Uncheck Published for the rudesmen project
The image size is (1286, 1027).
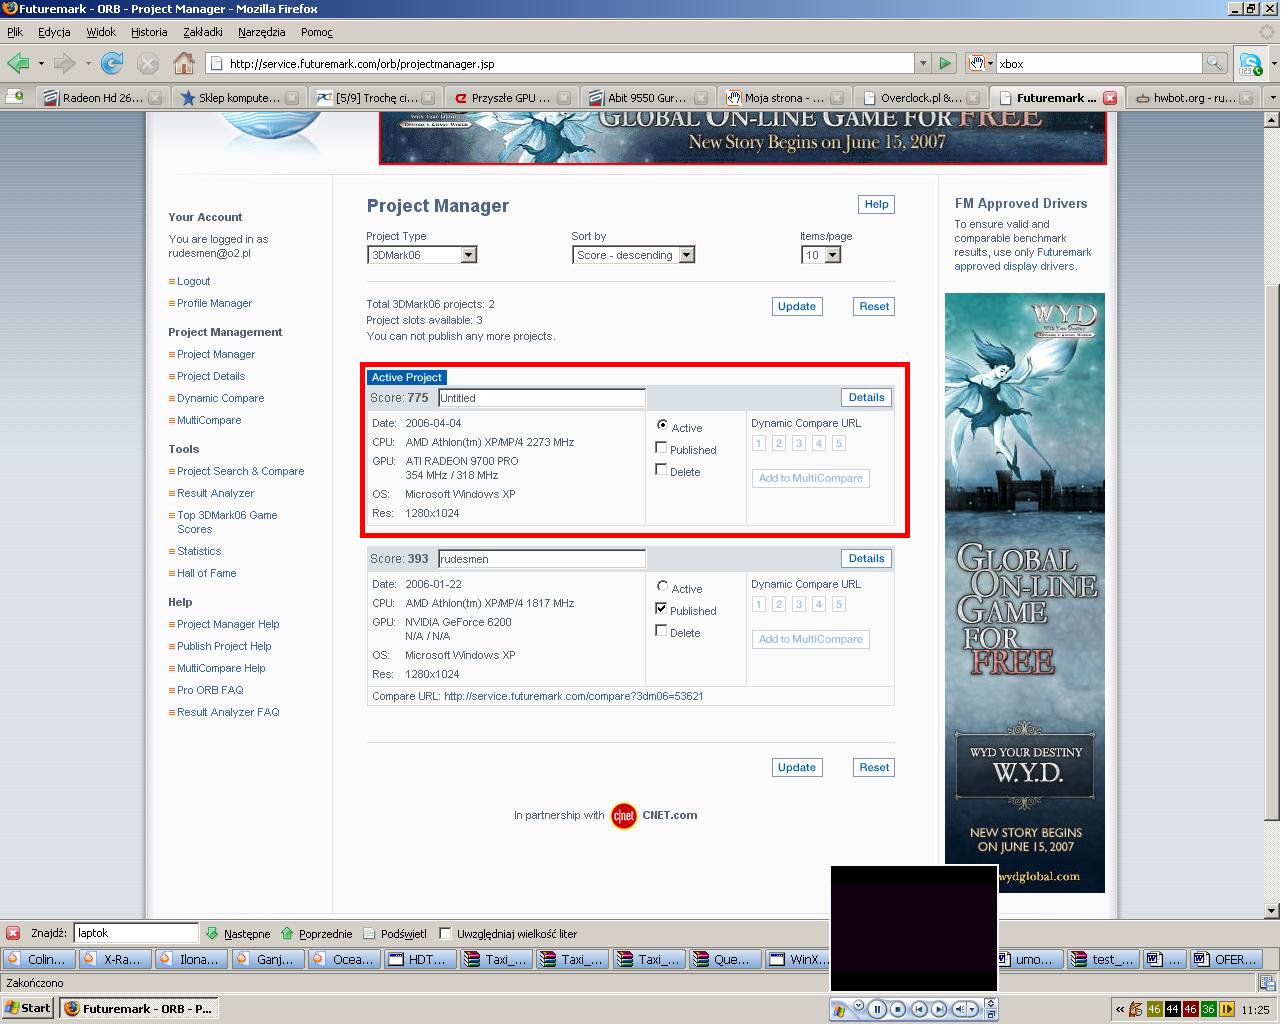coord(661,608)
